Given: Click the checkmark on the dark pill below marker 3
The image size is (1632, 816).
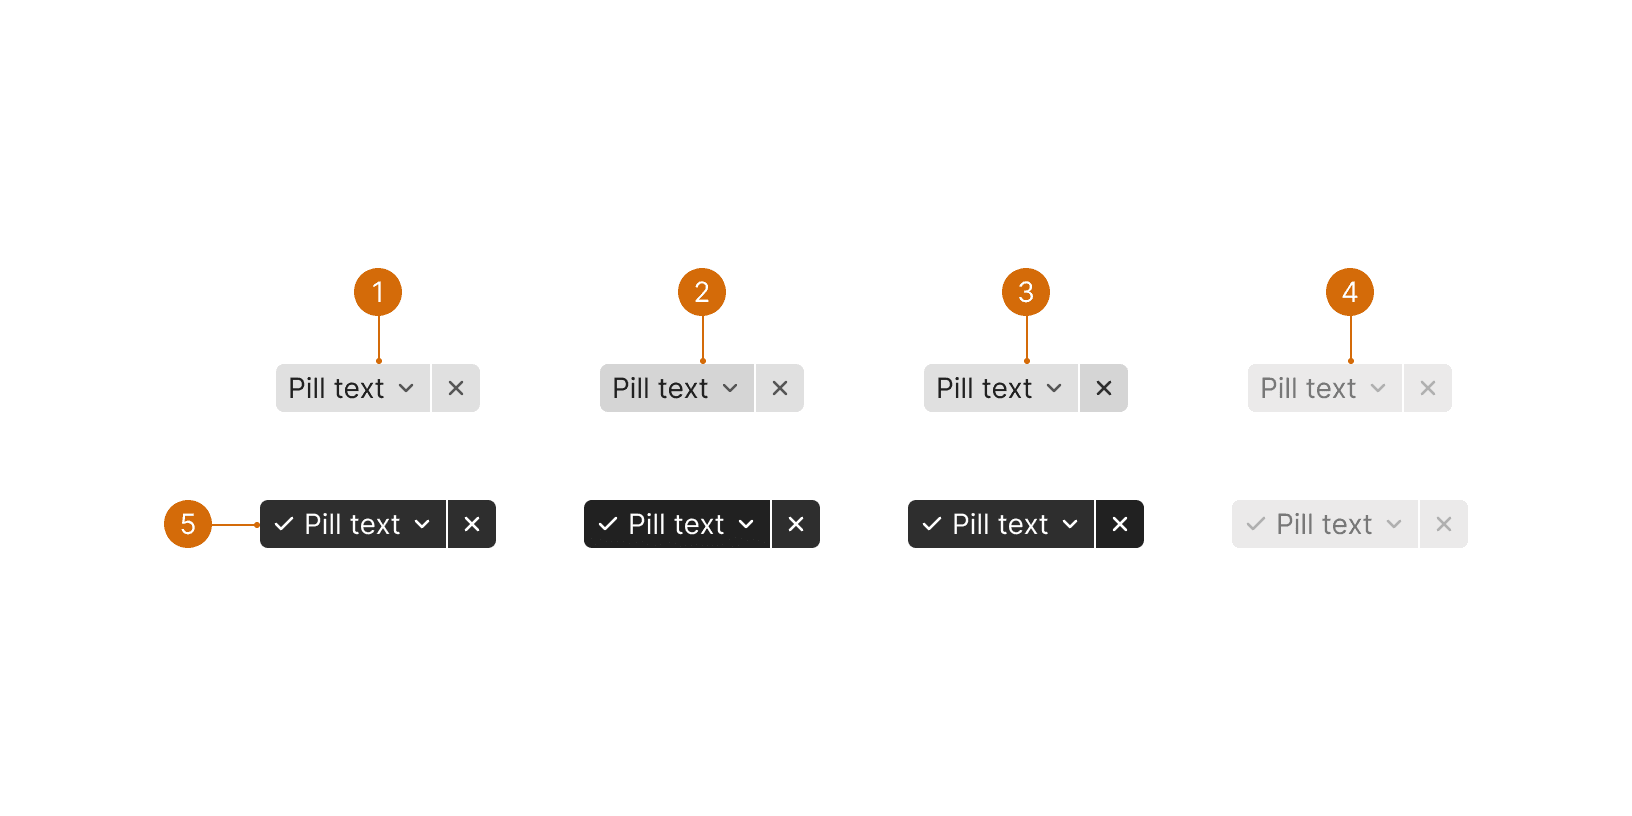Looking at the screenshot, I should 932,524.
